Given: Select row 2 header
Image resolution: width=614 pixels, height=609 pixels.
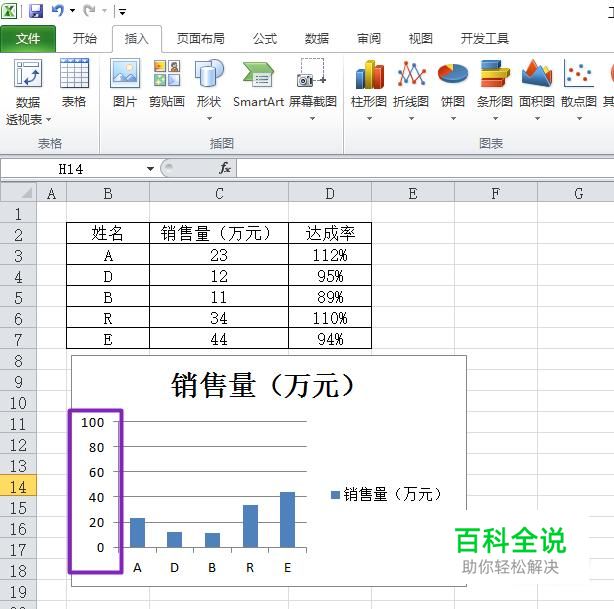Looking at the screenshot, I should coord(18,235).
